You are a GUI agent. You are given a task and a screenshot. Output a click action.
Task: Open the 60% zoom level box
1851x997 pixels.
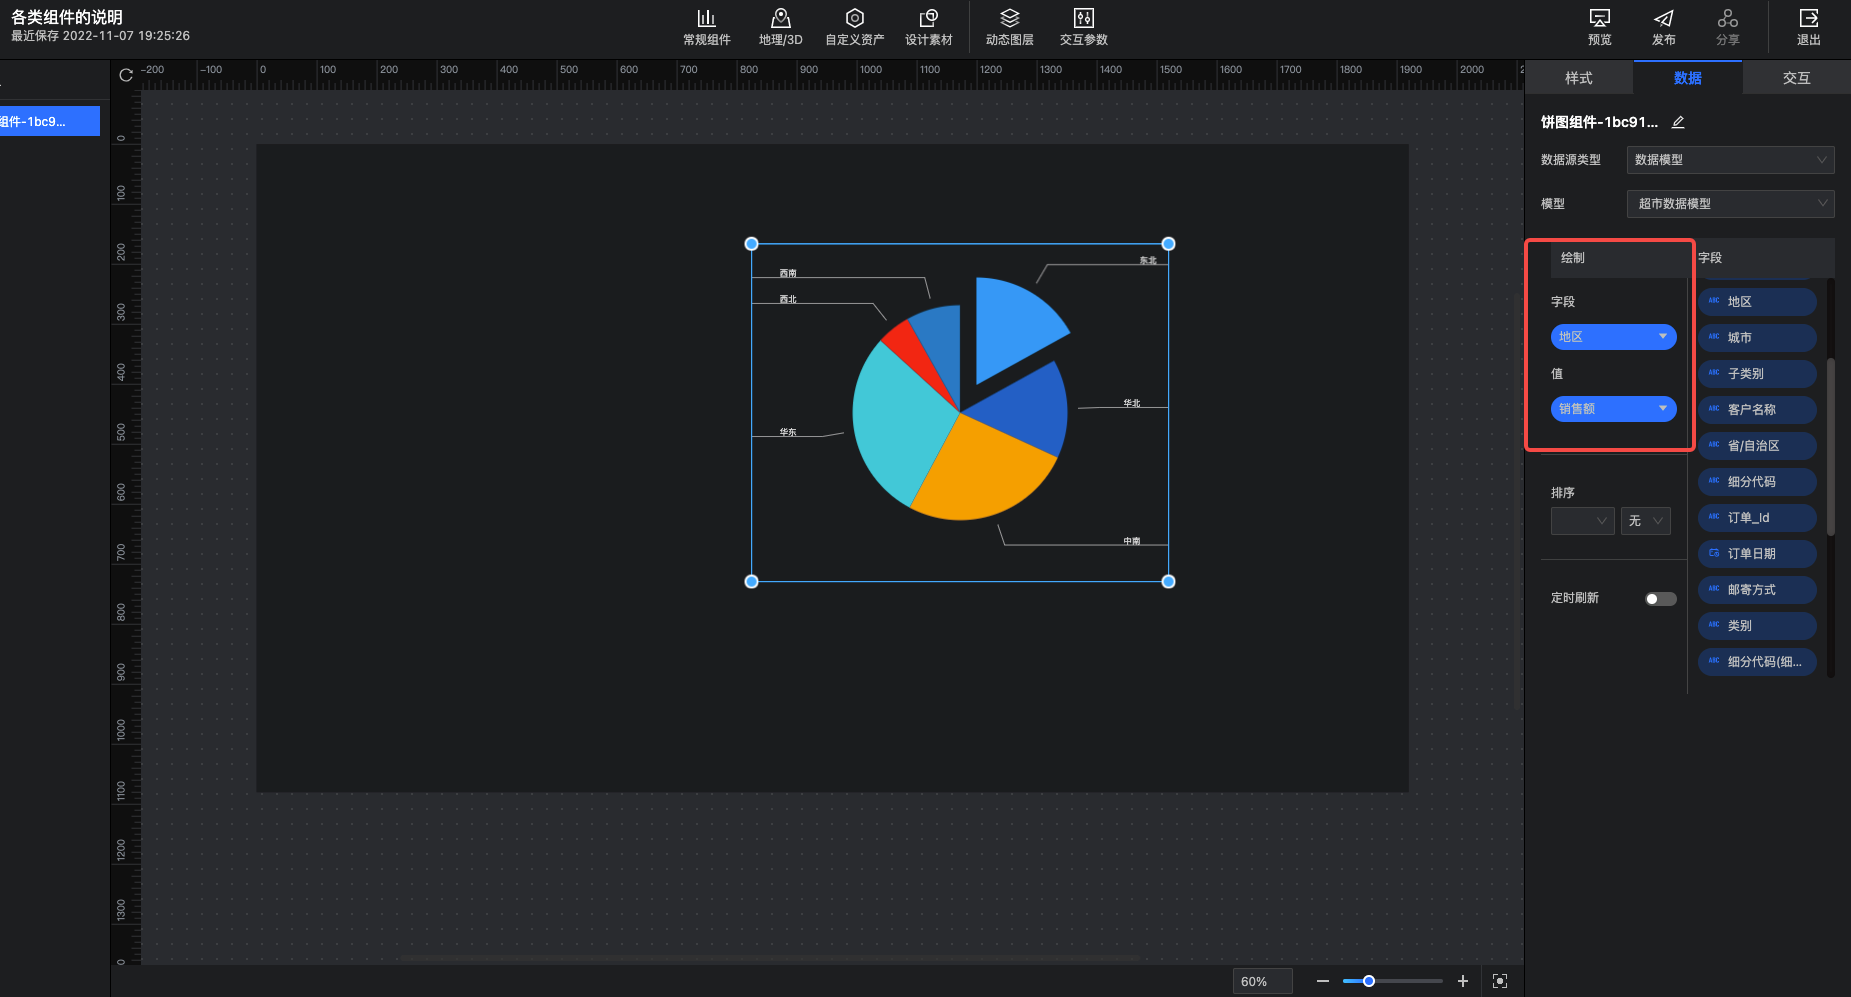pos(1262,981)
